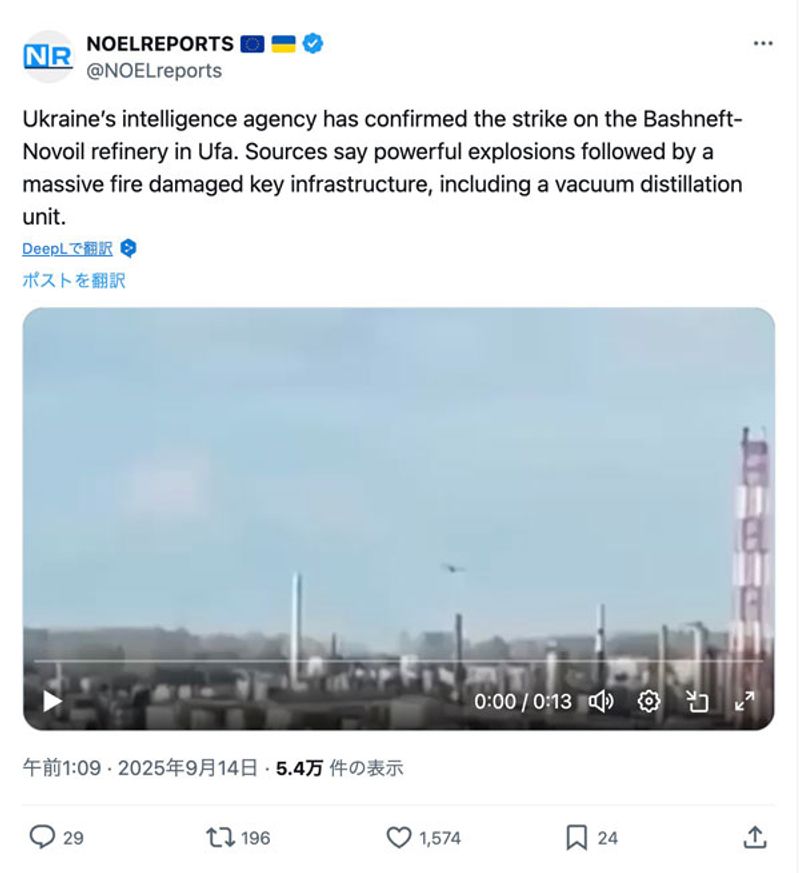This screenshot has height=873, width=800.
Task: Click the reply speech bubble icon
Action: pos(42,837)
